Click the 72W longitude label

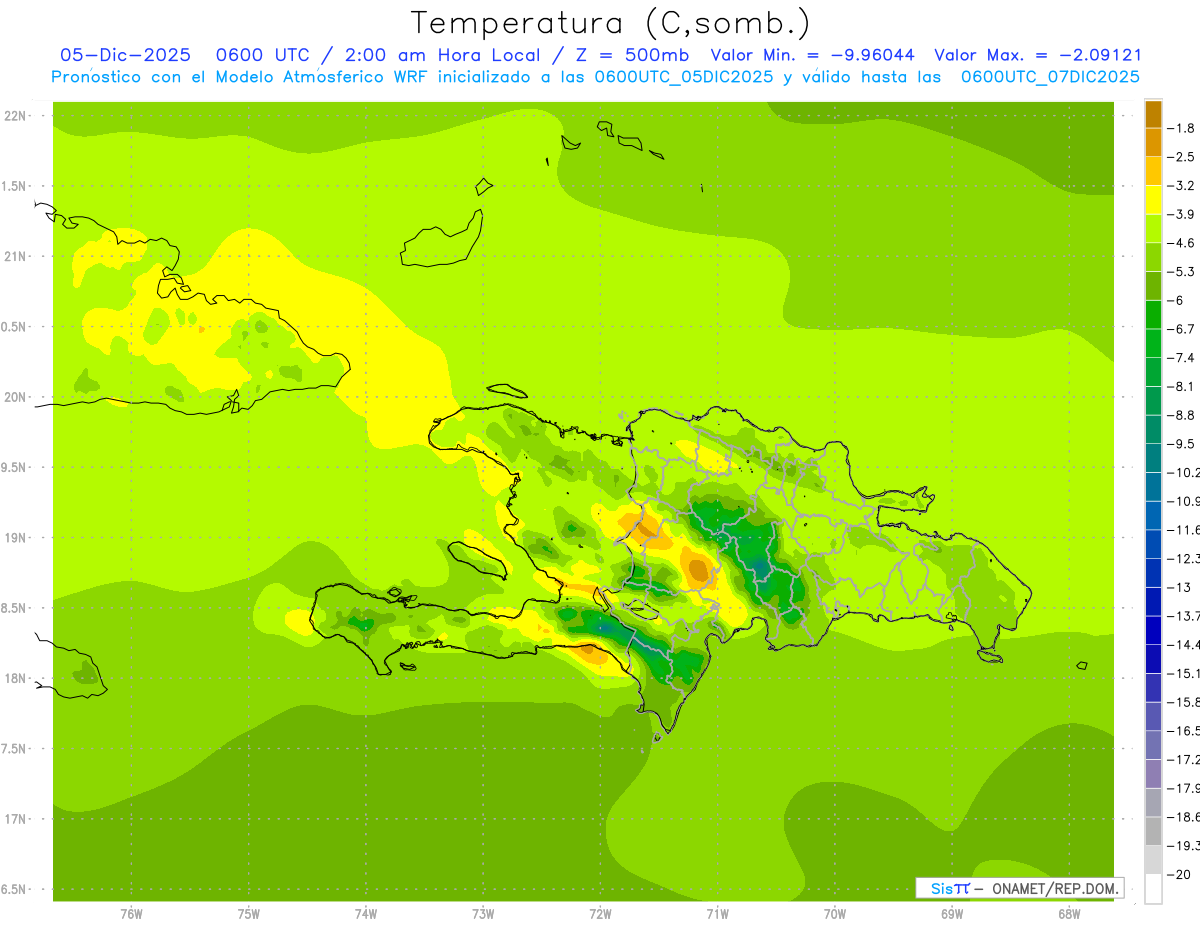pyautogui.click(x=600, y=913)
